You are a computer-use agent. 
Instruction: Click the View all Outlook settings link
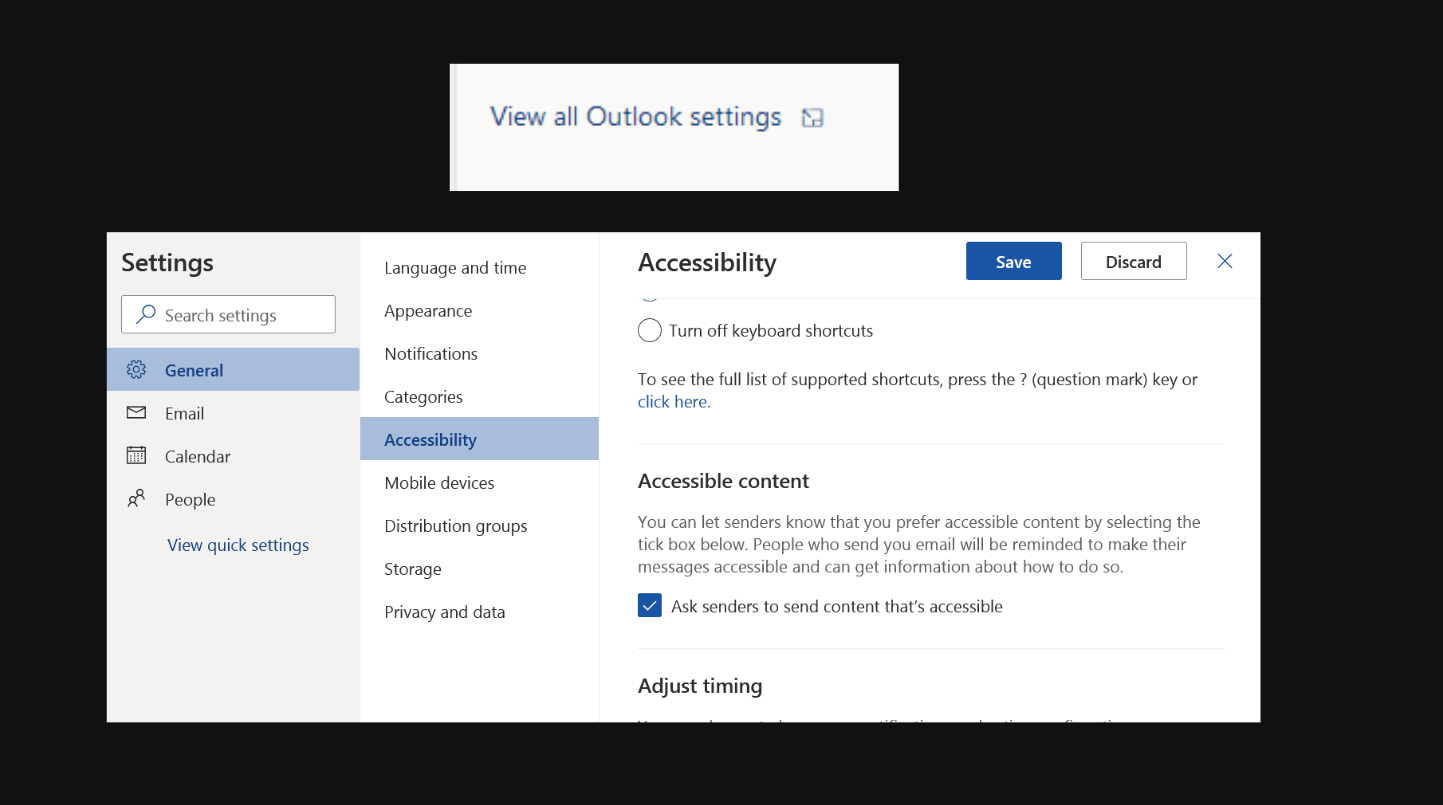[635, 117]
